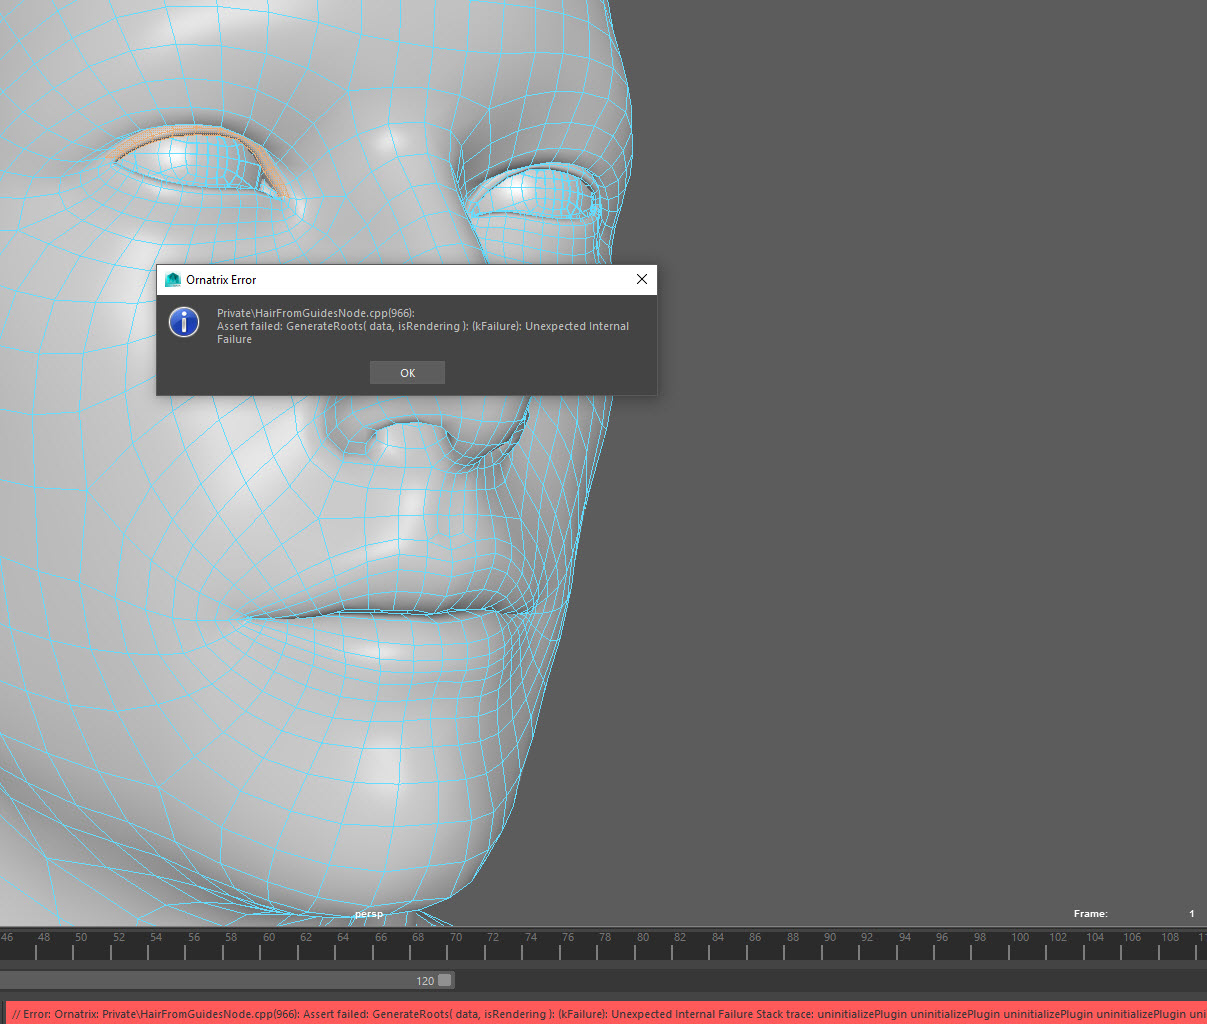Click OK in the Ornatrix Error dialog
This screenshot has height=1024, width=1207.
point(407,373)
